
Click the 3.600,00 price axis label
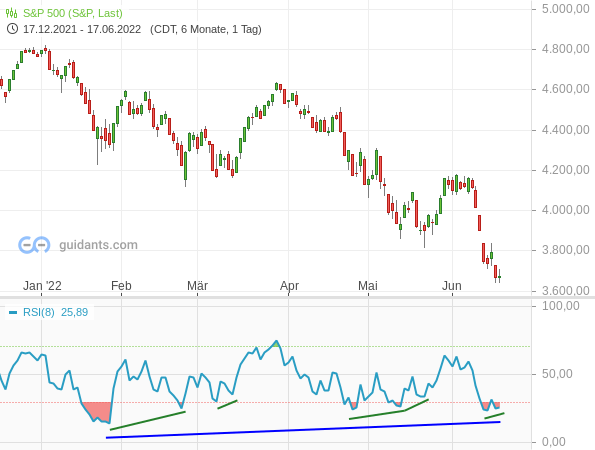coord(565,291)
